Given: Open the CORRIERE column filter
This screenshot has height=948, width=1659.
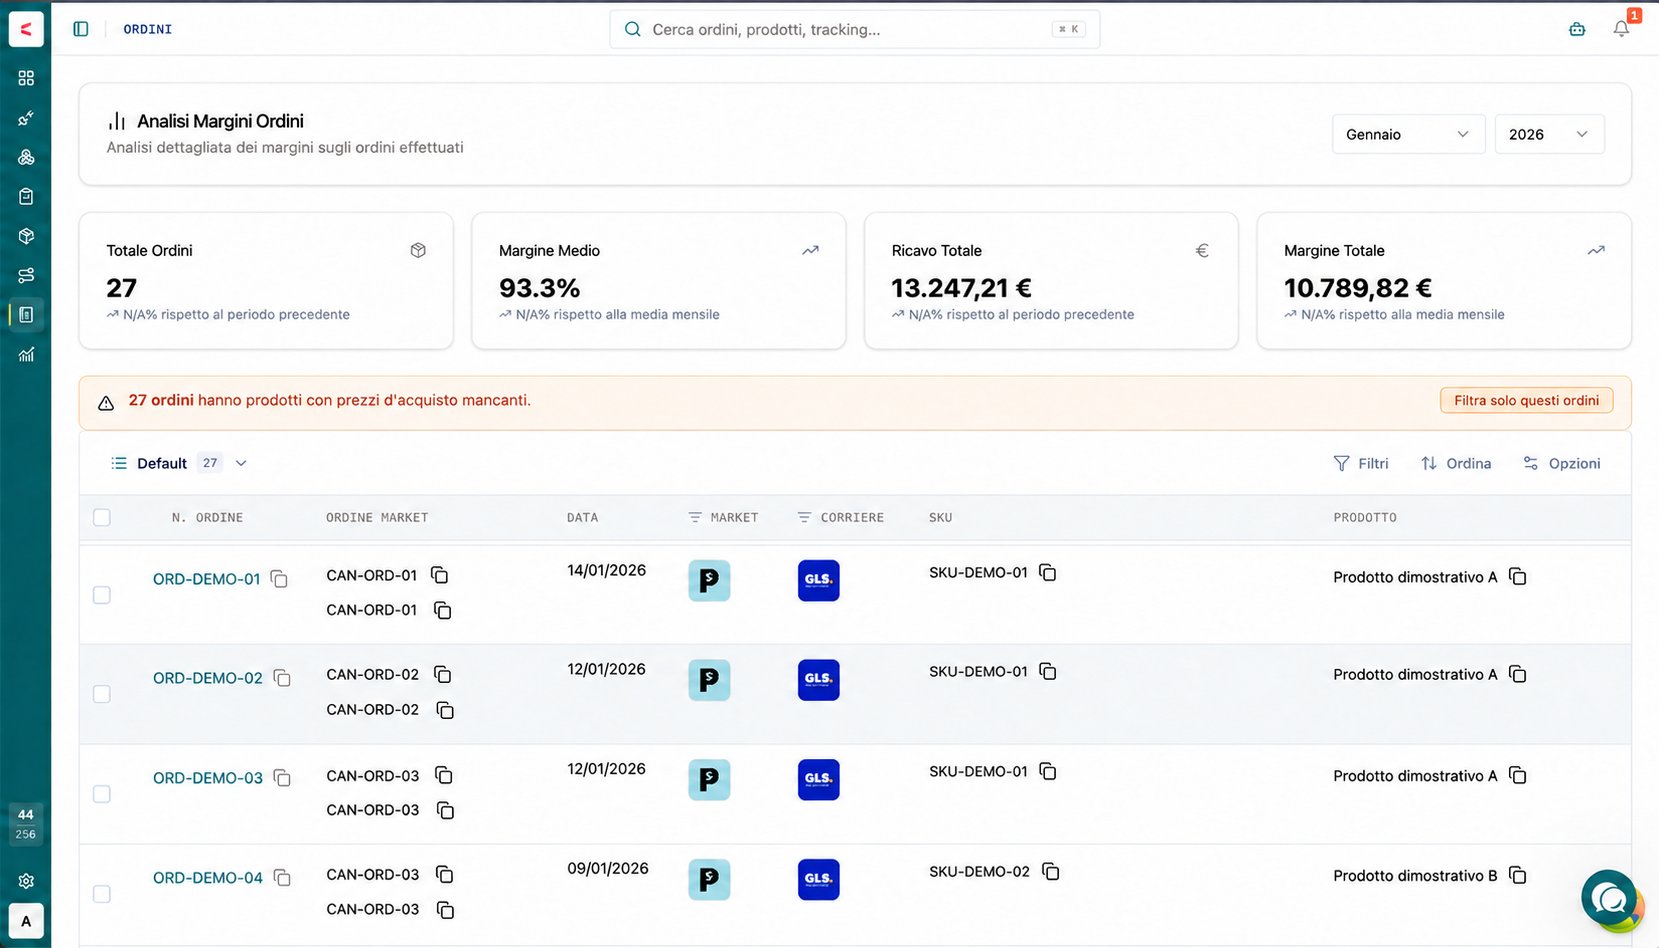Looking at the screenshot, I should (804, 517).
